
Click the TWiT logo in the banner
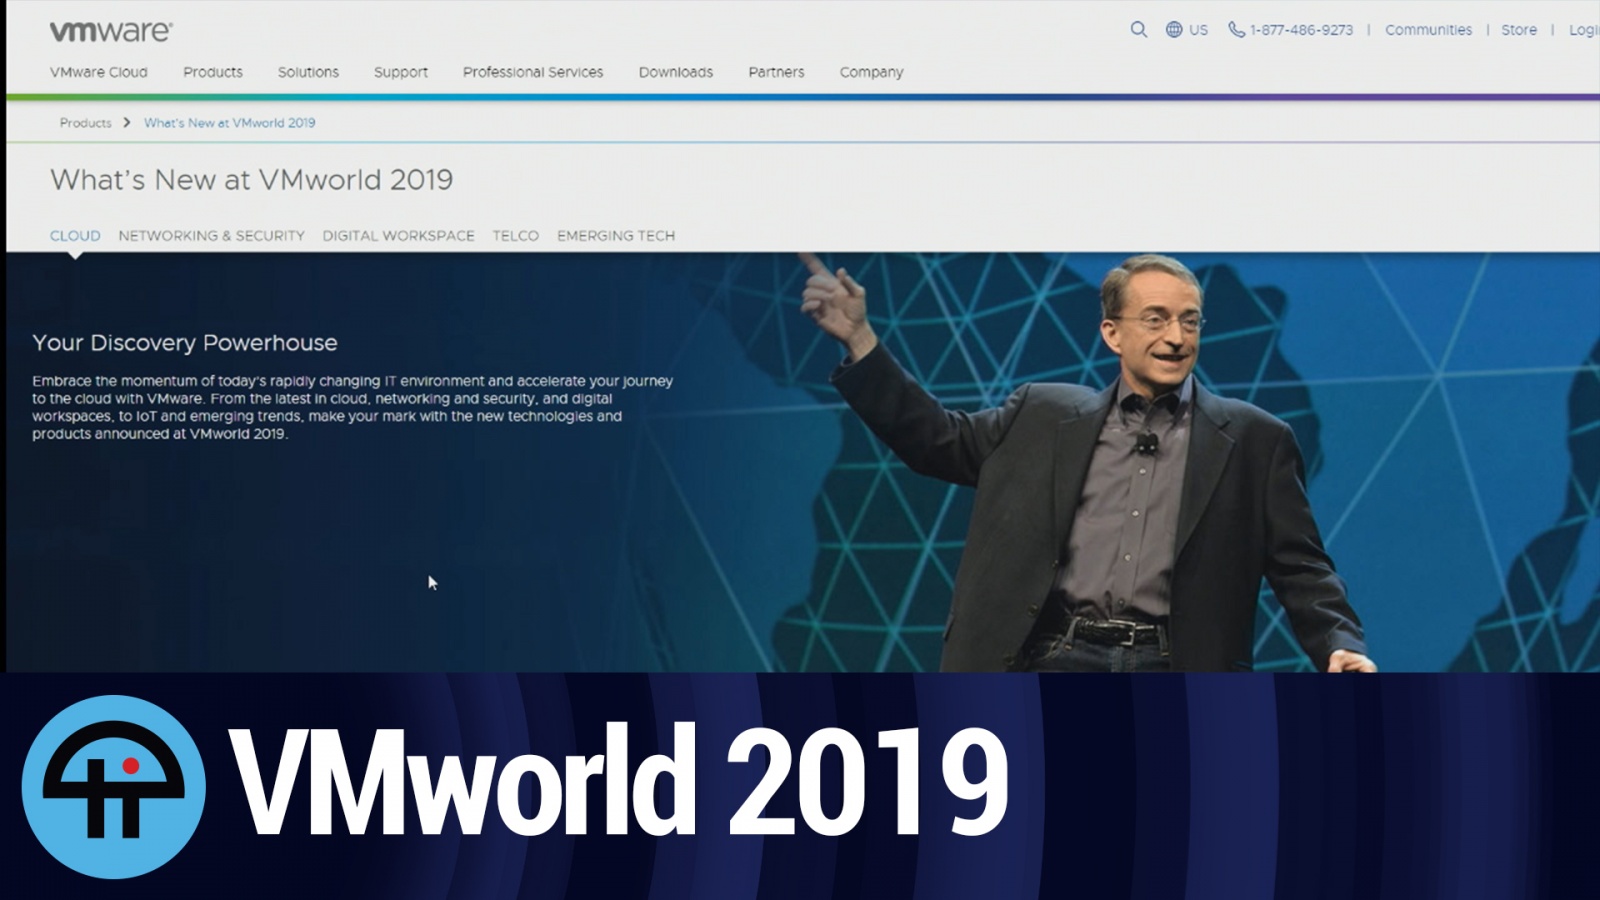[x=114, y=787]
